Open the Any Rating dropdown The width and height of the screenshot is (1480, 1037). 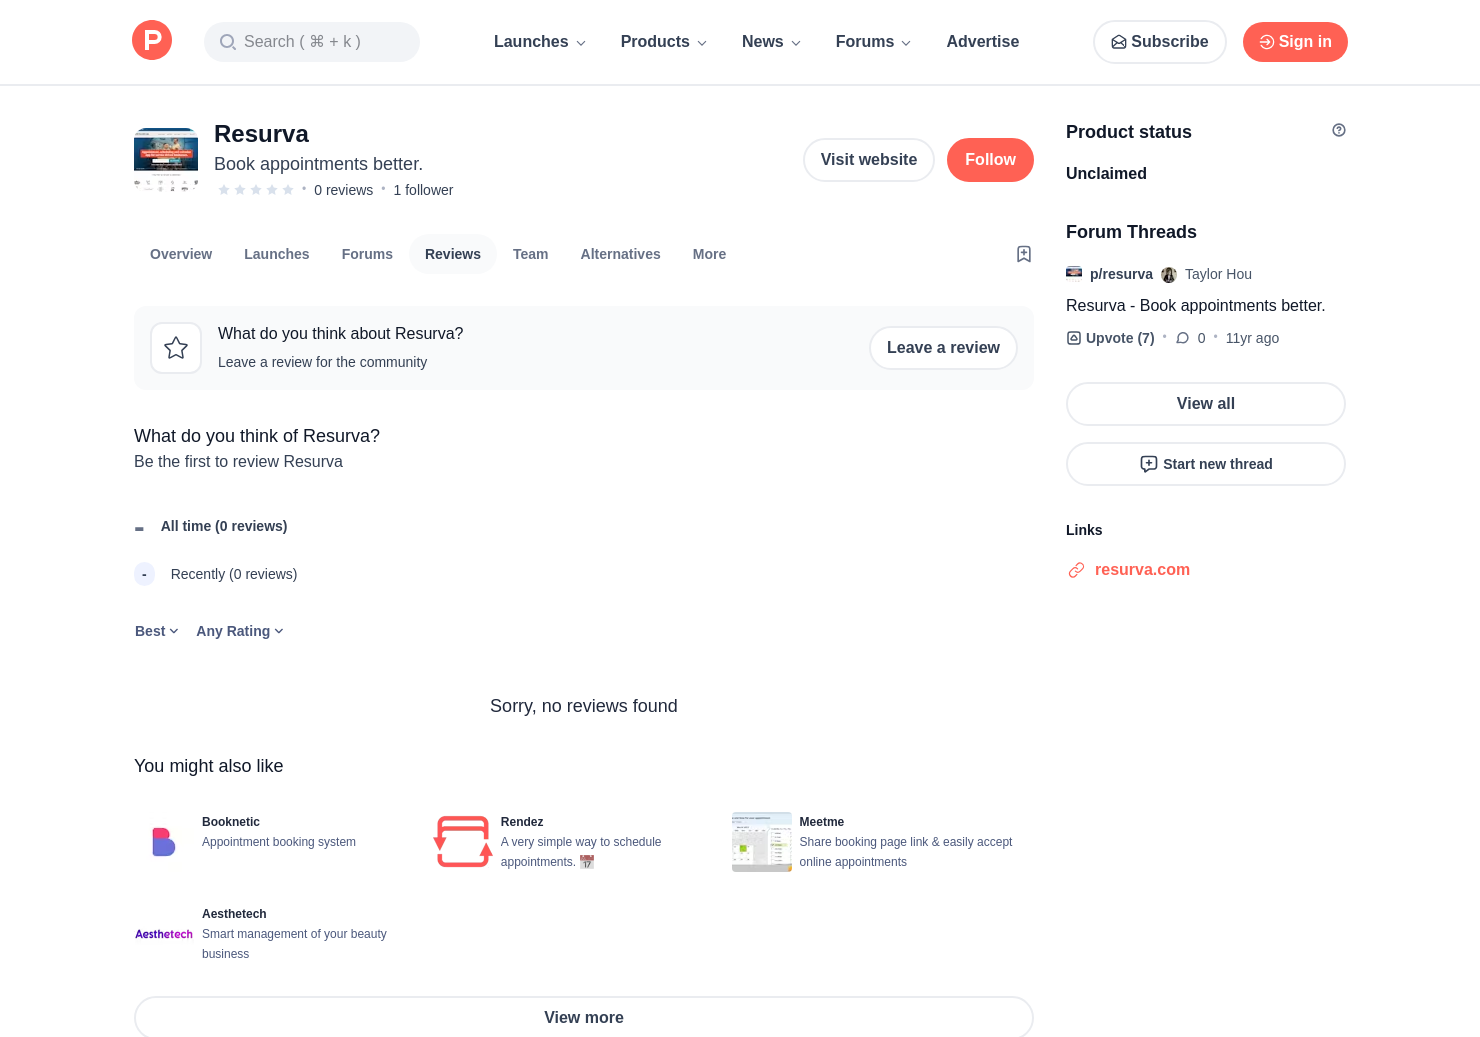[x=240, y=631]
